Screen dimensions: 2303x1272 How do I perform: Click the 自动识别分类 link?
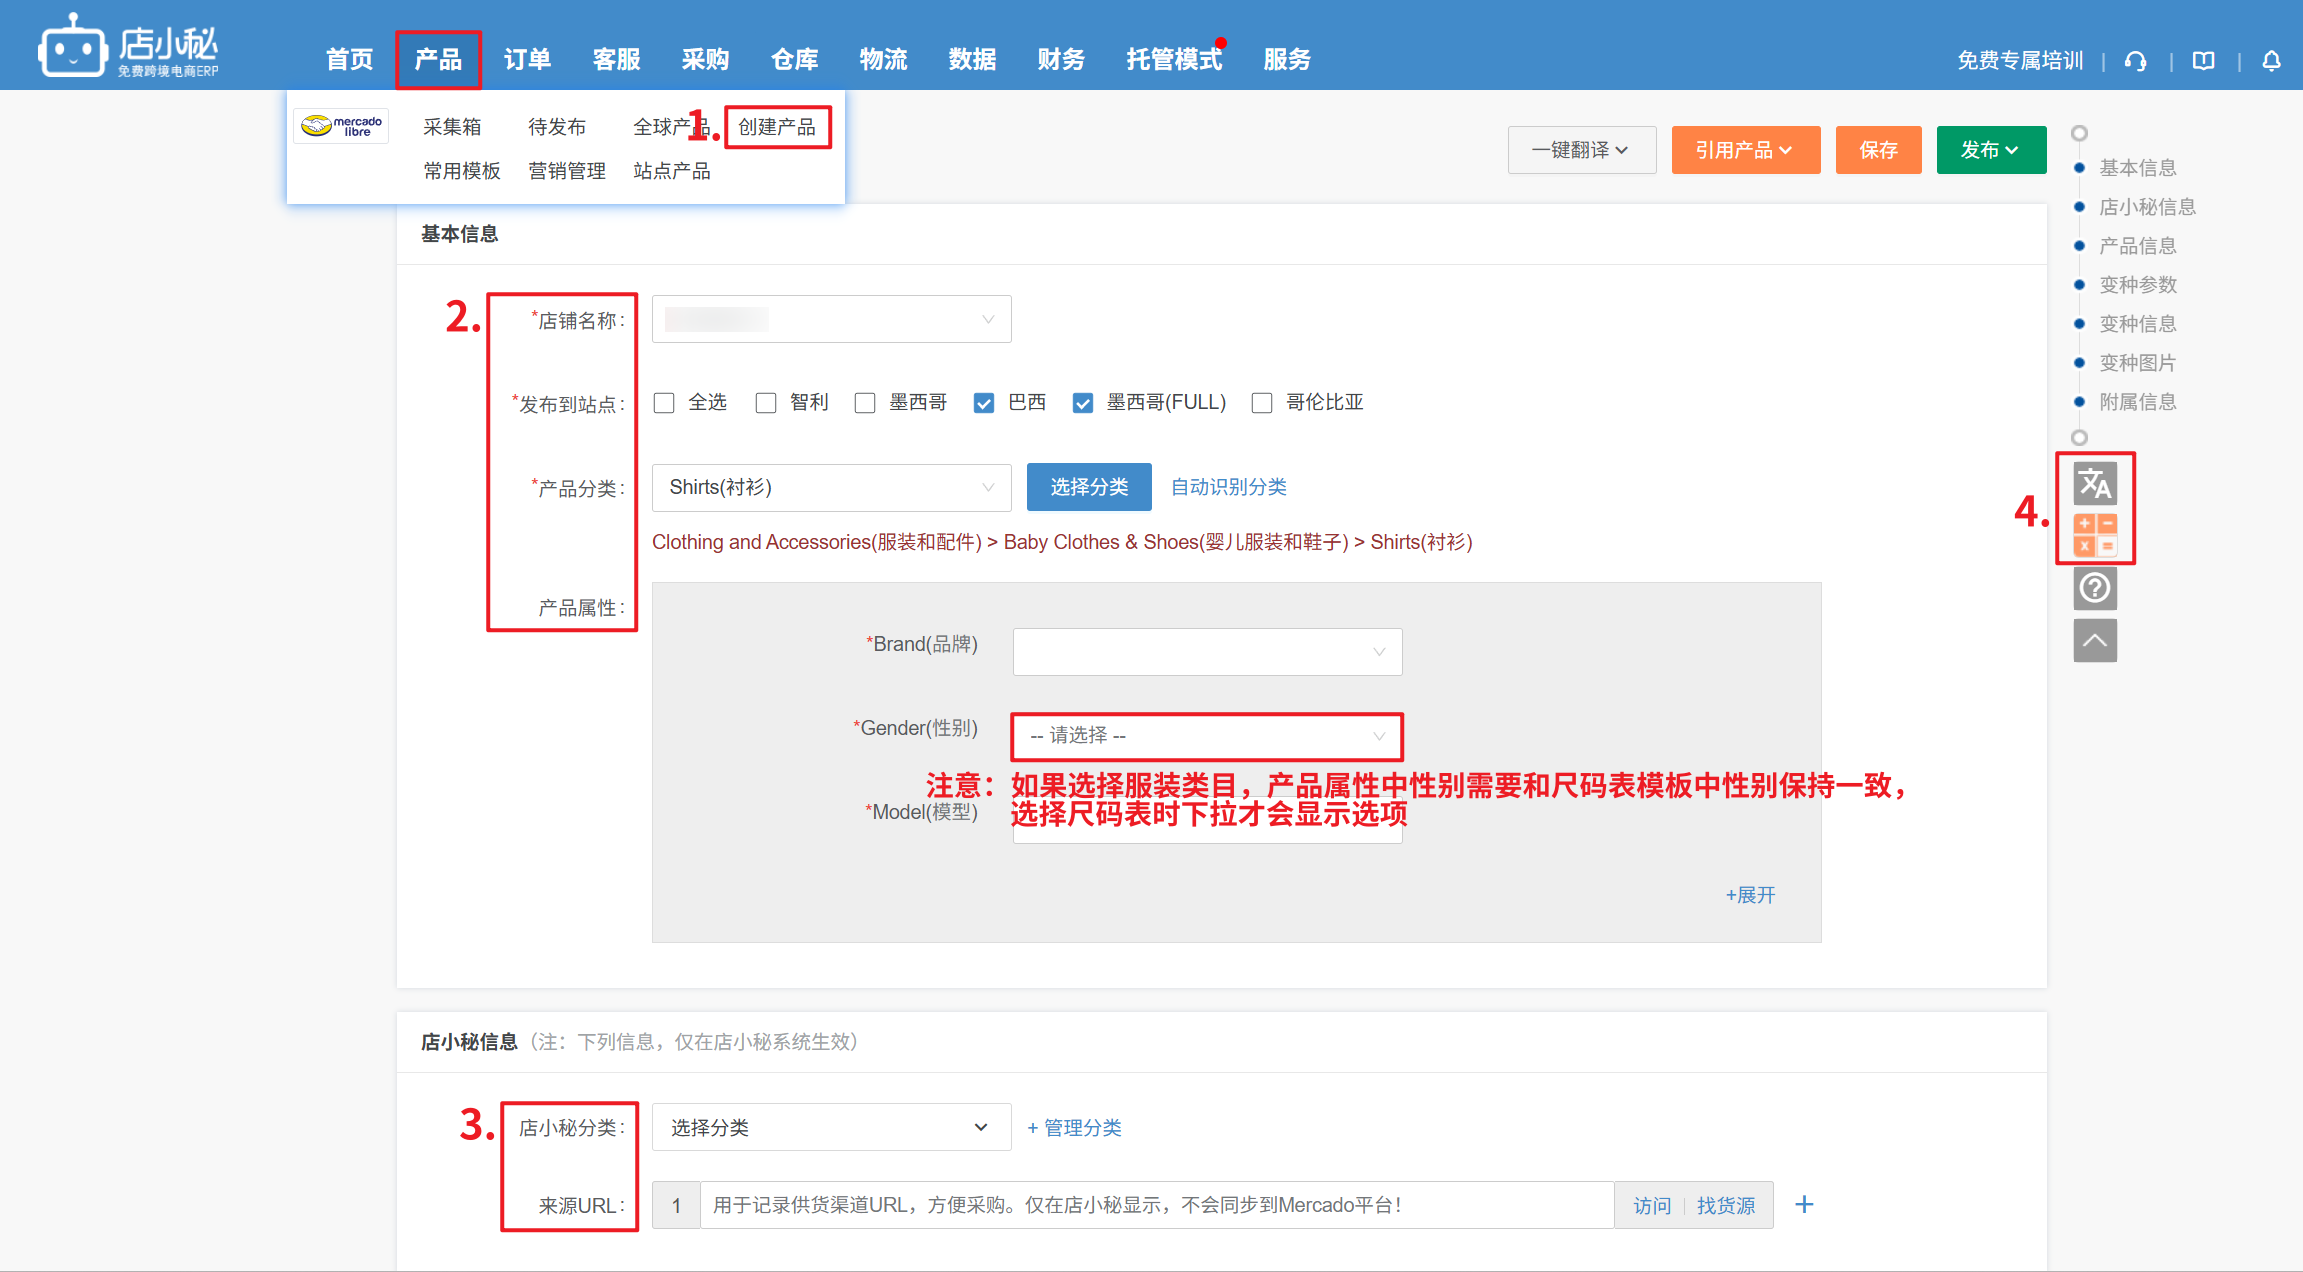tap(1228, 487)
